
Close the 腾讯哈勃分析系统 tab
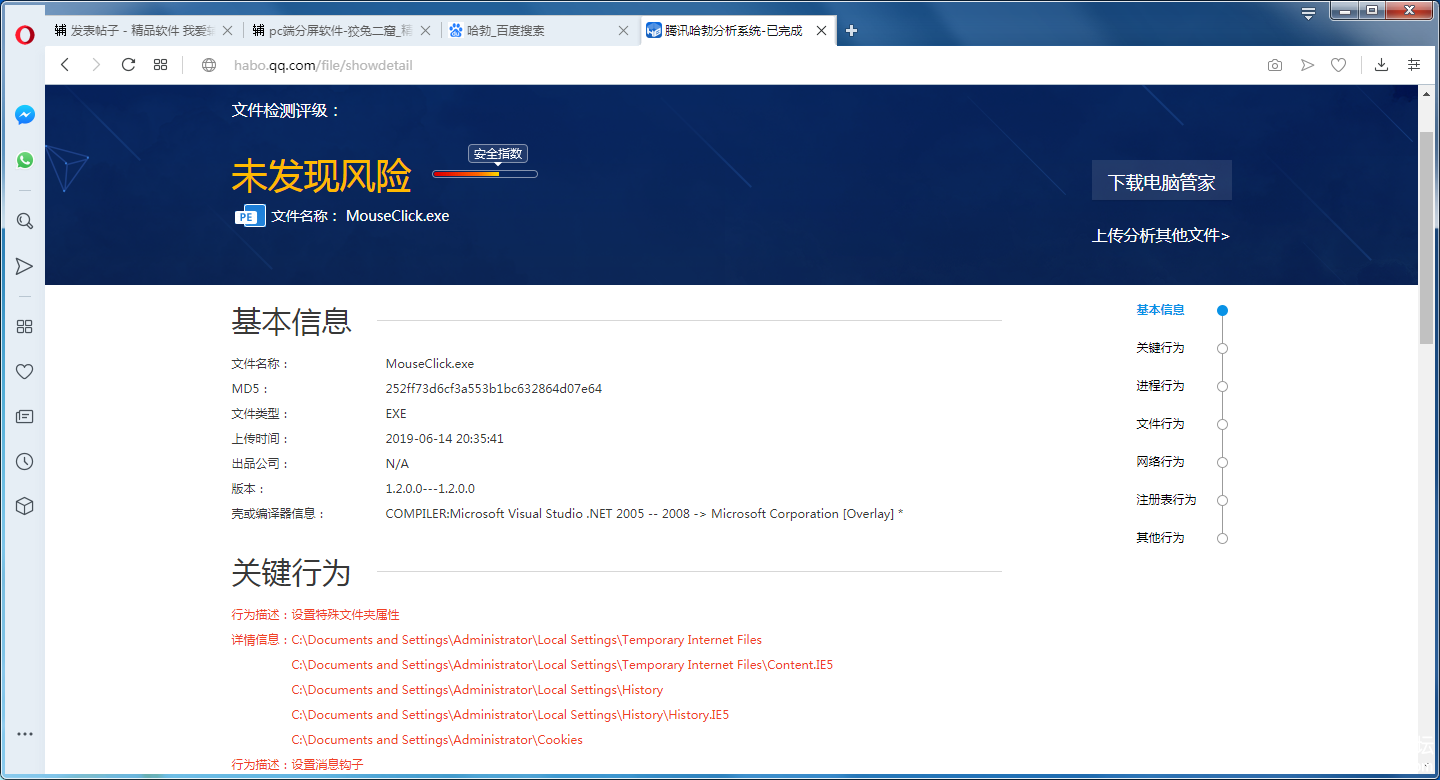821,31
